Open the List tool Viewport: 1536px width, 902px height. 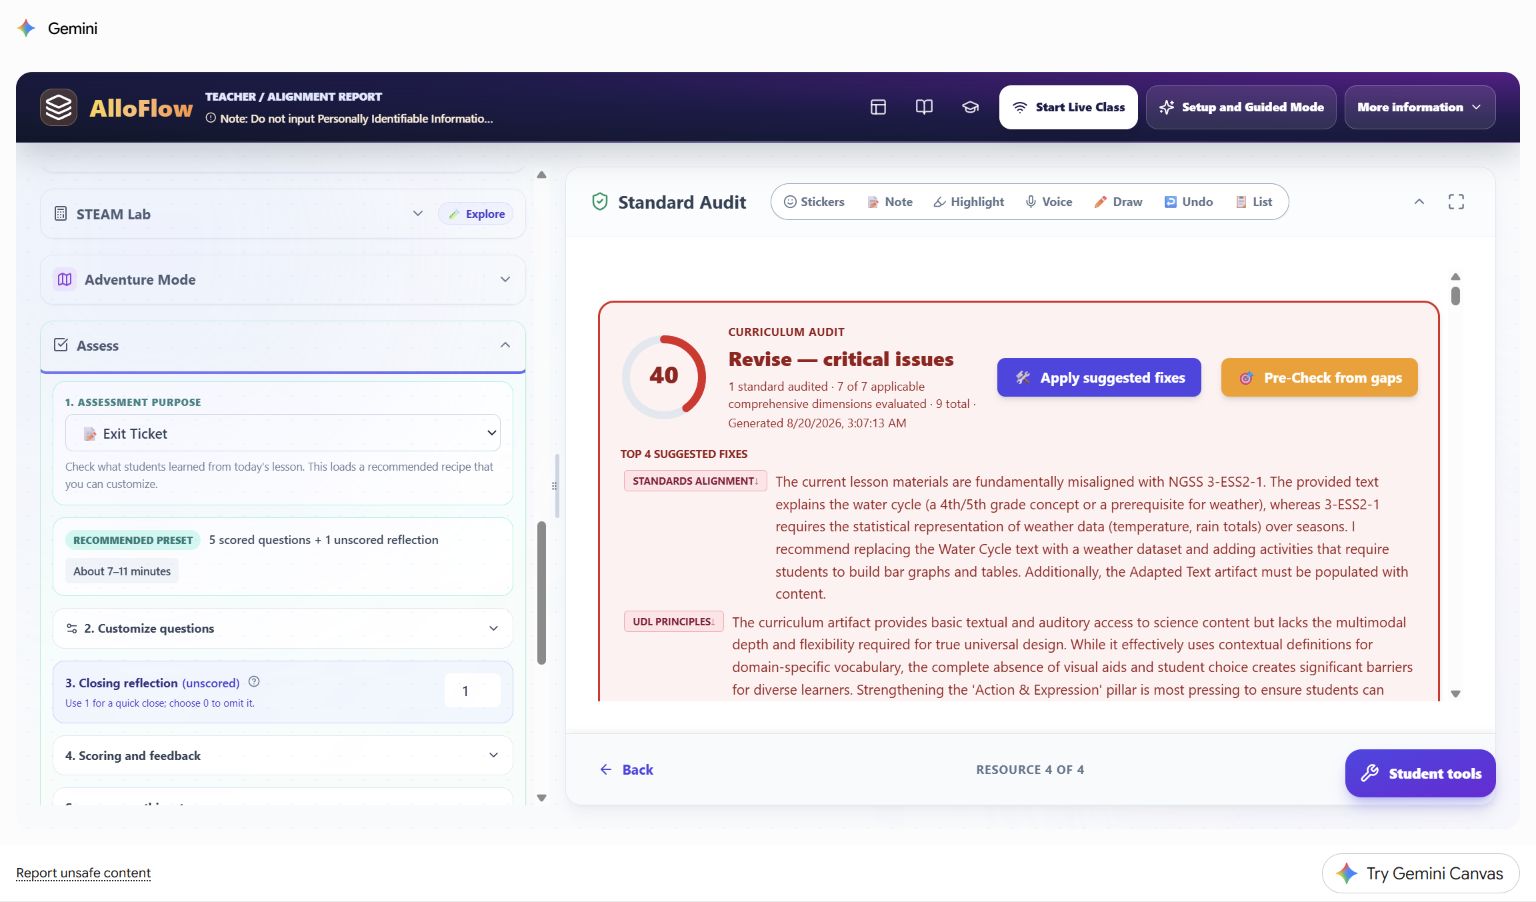coord(1254,202)
